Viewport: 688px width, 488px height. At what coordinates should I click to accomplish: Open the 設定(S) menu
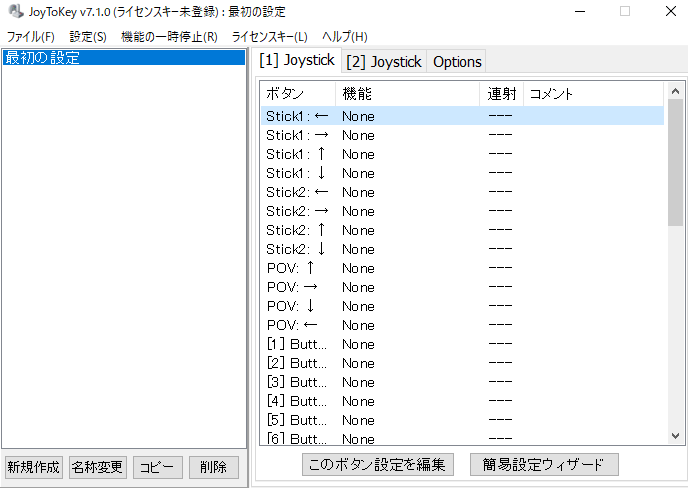pos(88,36)
